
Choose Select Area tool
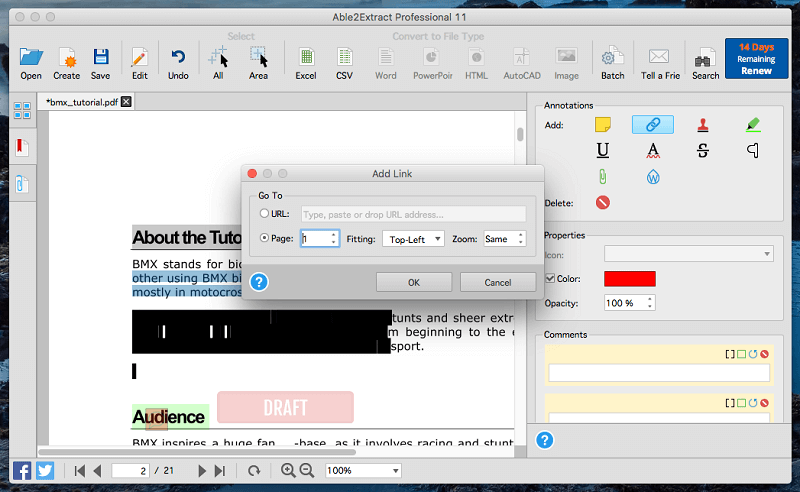point(258,57)
